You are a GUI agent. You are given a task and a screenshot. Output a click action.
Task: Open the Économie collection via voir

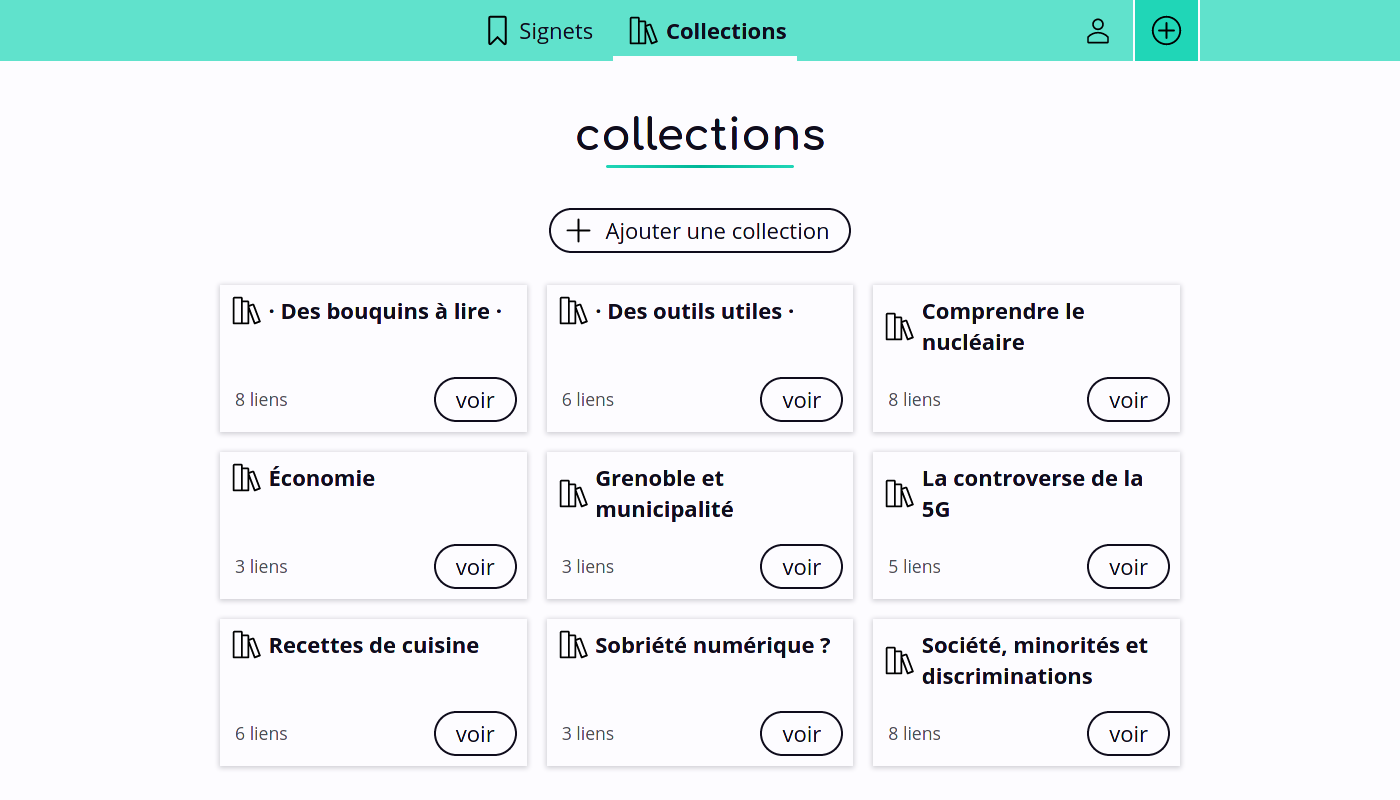click(x=475, y=566)
